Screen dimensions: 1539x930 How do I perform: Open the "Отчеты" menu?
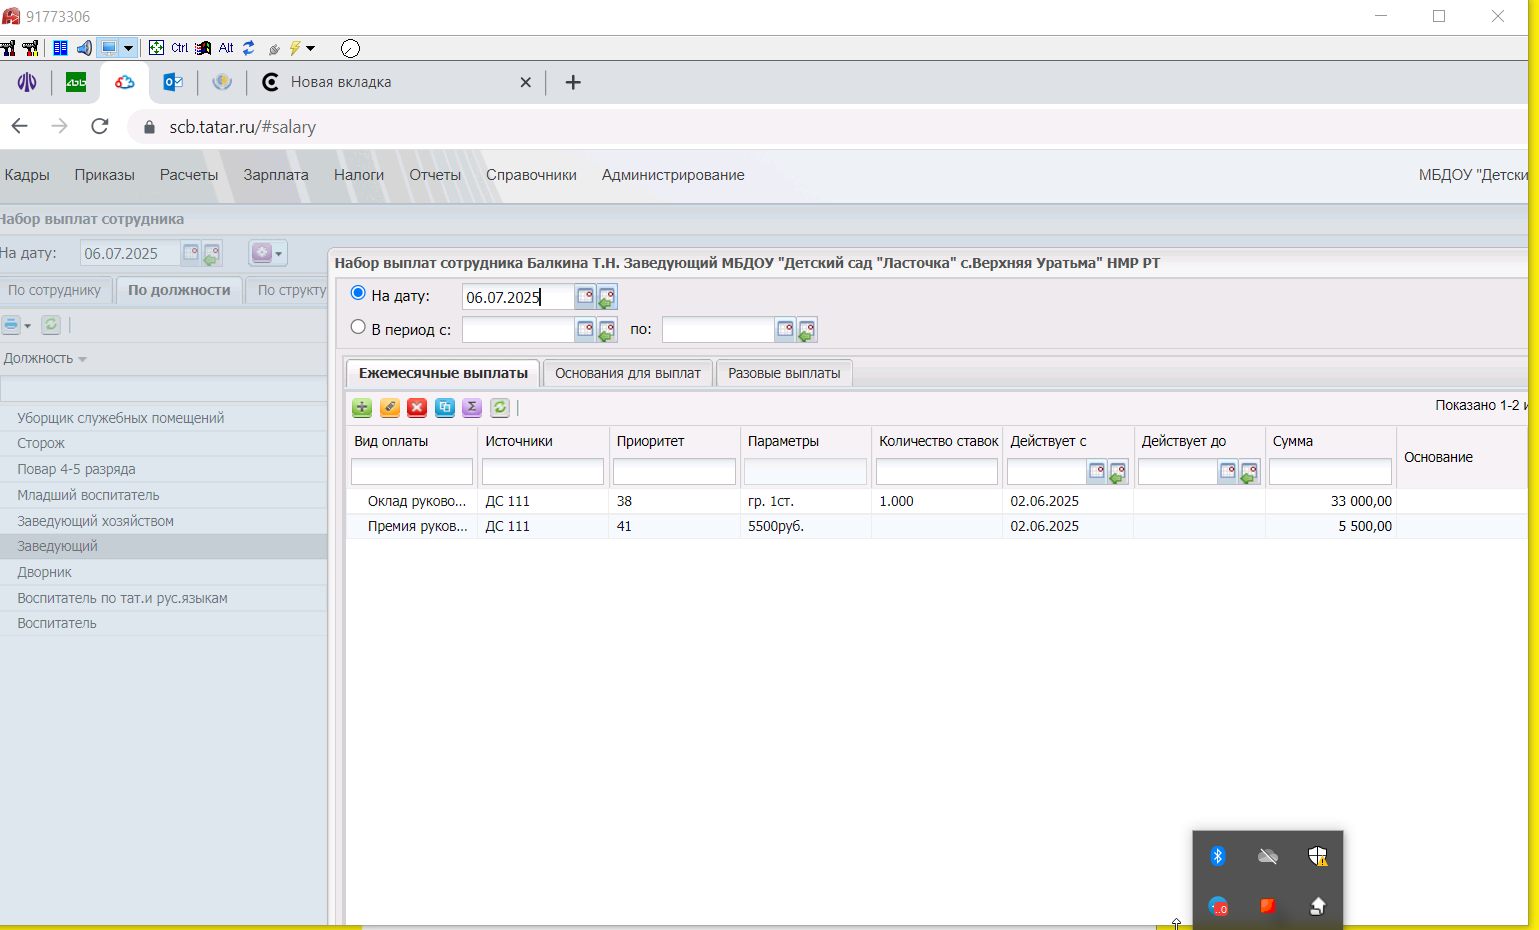(435, 175)
